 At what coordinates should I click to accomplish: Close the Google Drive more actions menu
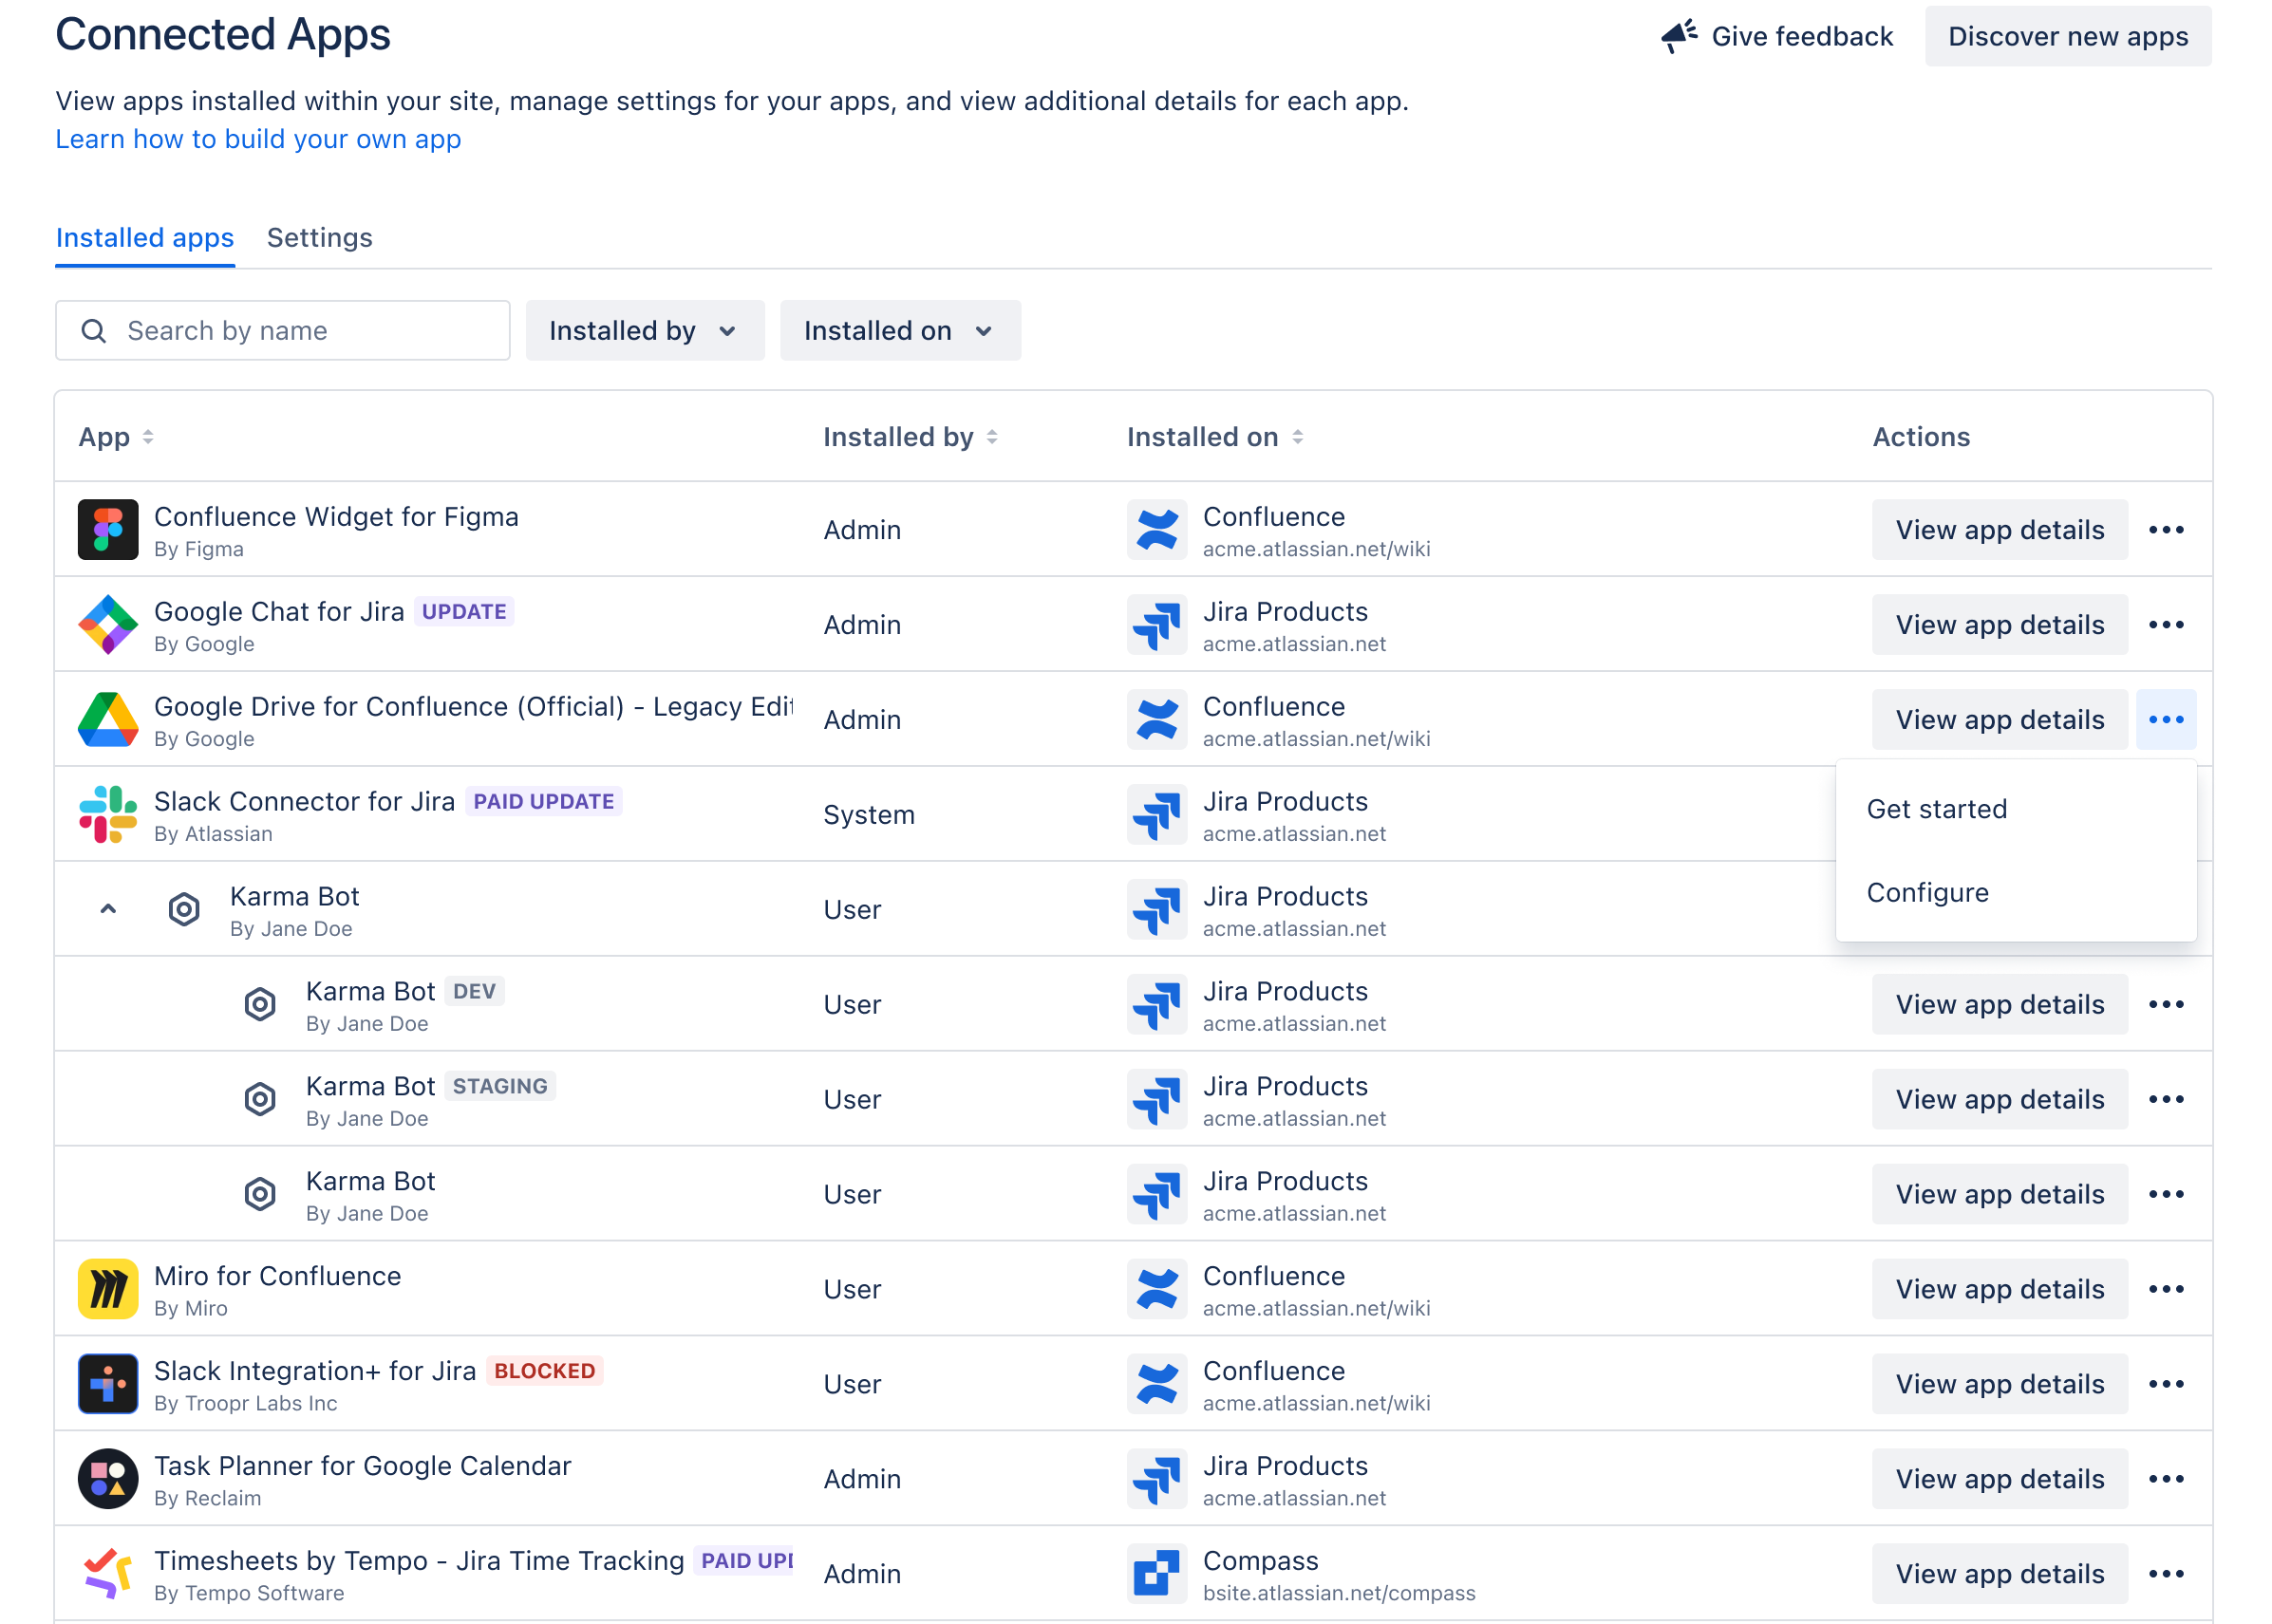coord(2166,720)
